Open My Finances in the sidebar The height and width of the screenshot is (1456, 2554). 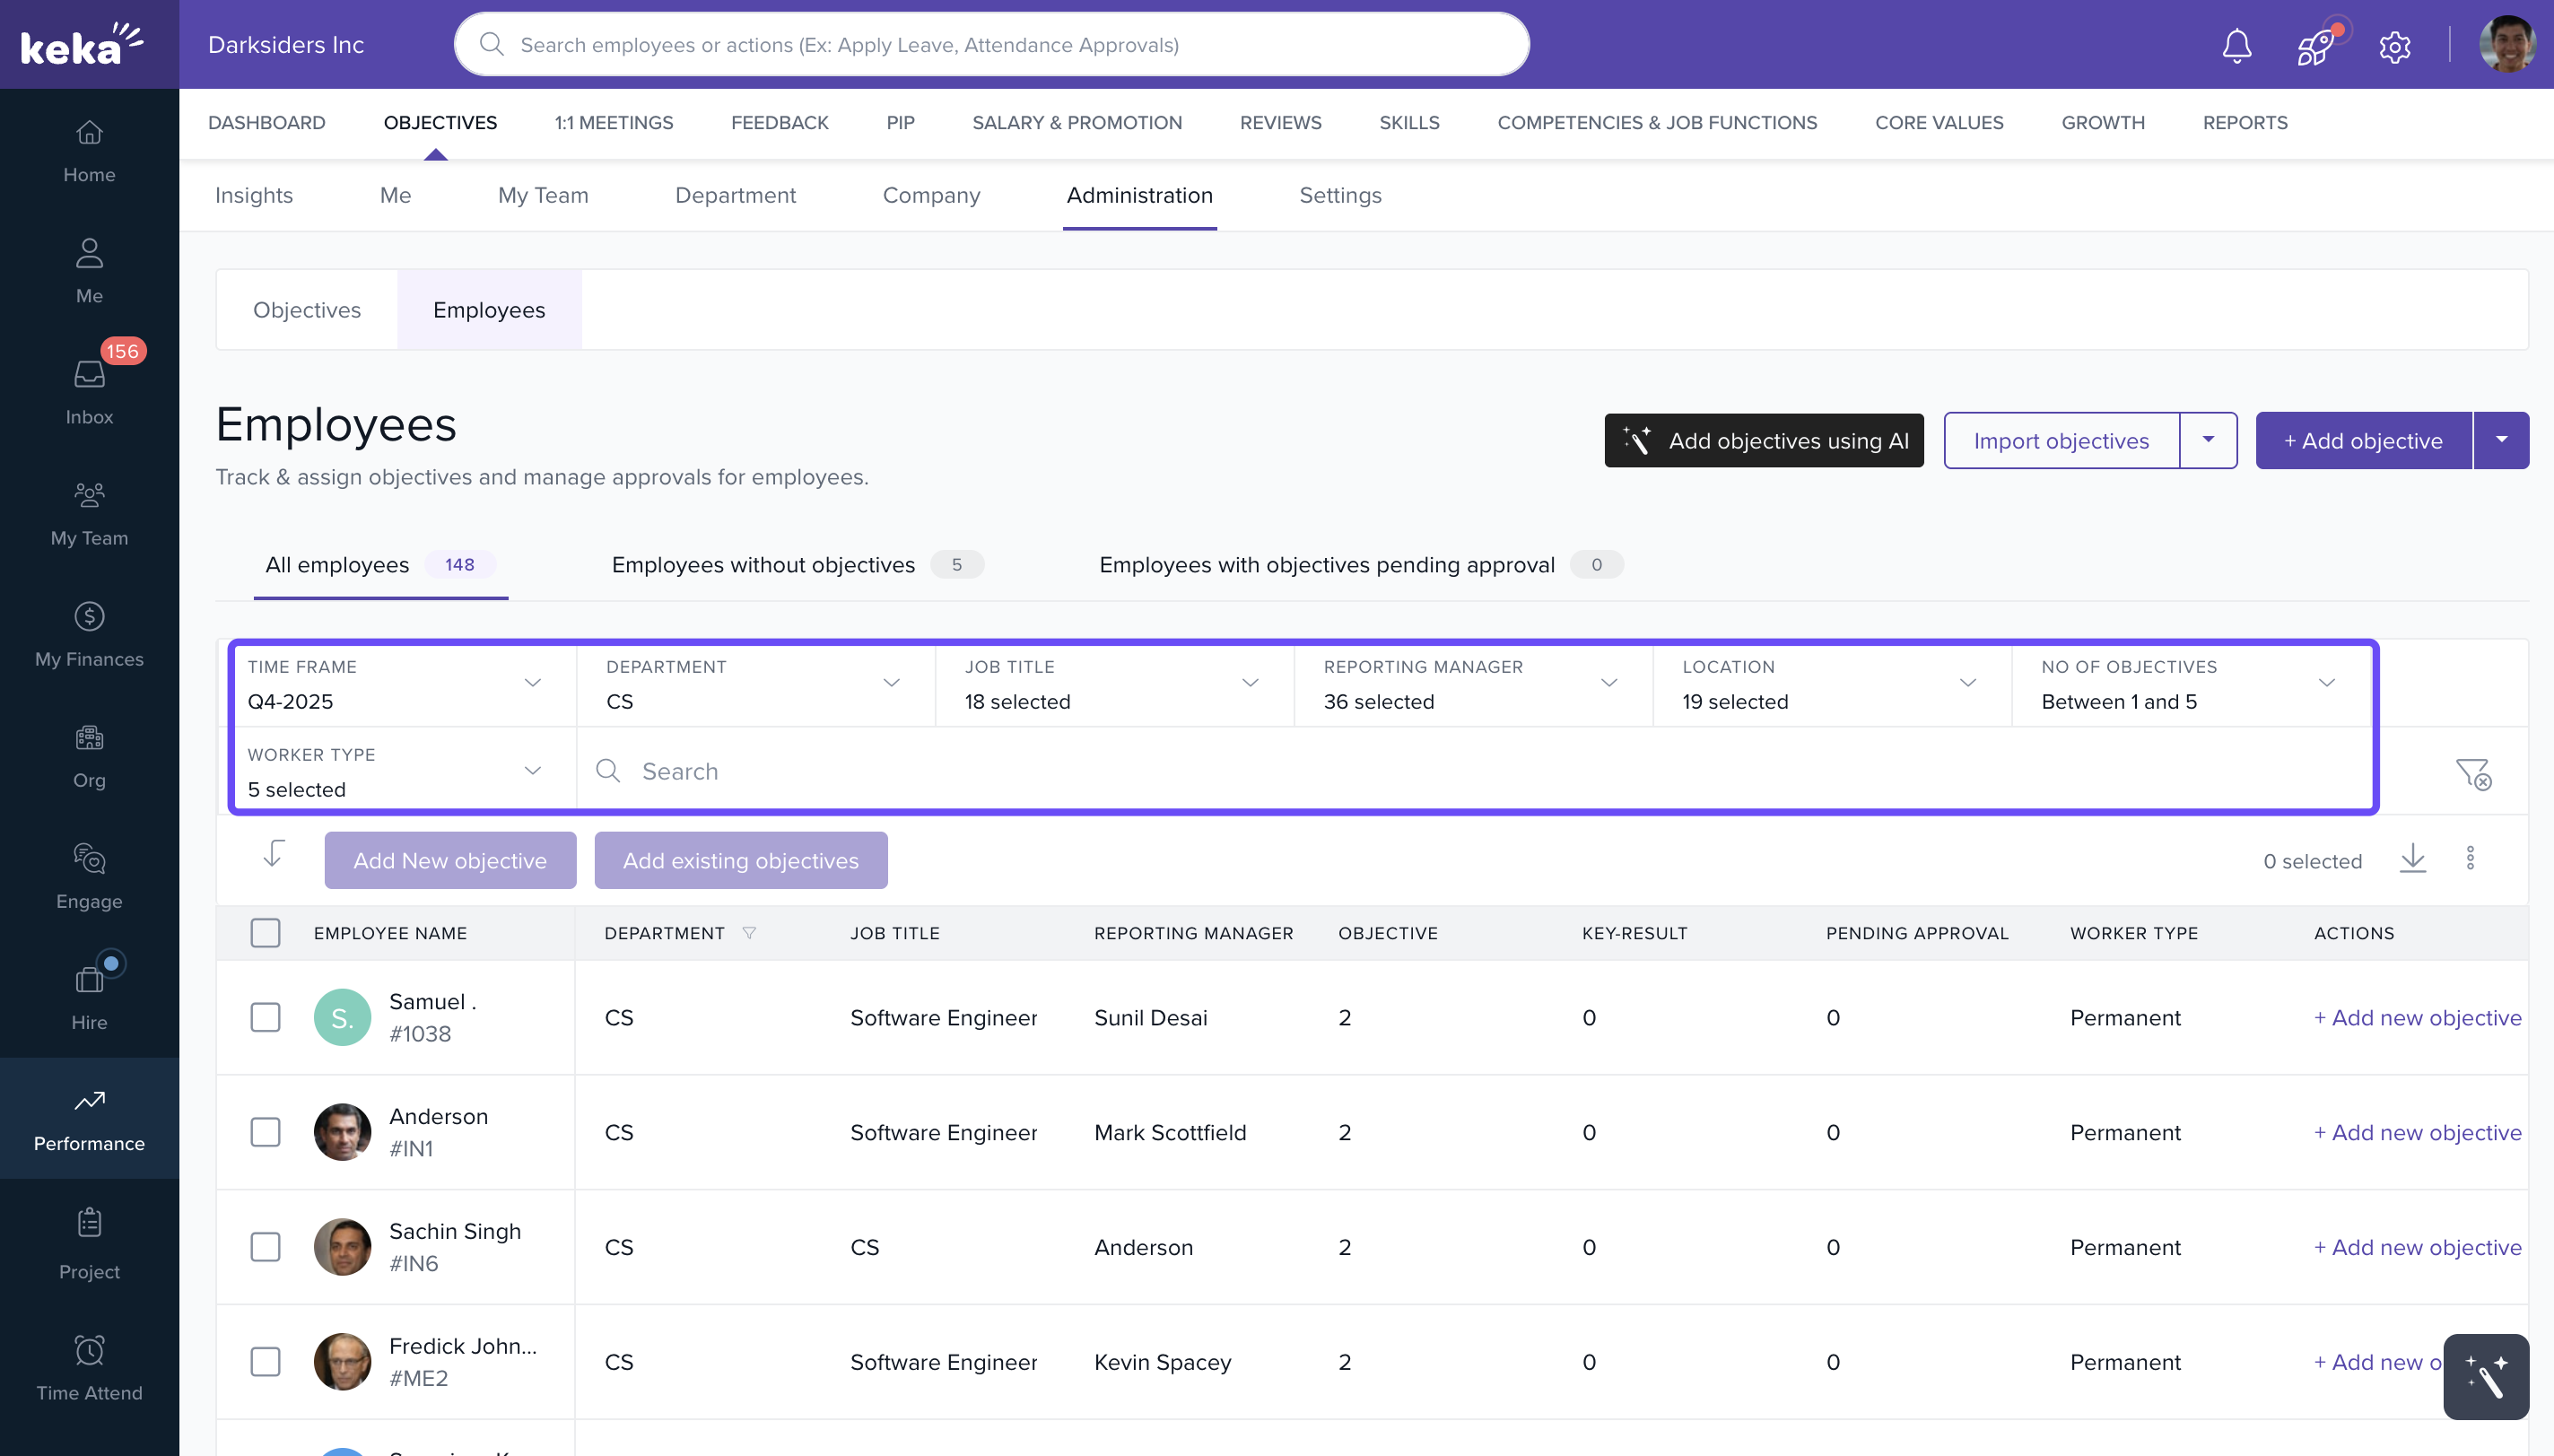(x=89, y=633)
